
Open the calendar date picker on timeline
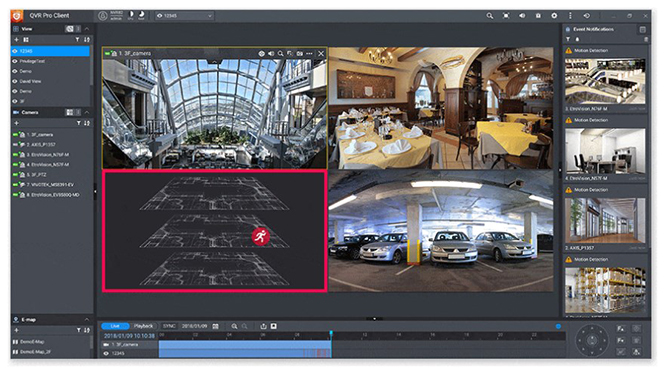[215, 326]
